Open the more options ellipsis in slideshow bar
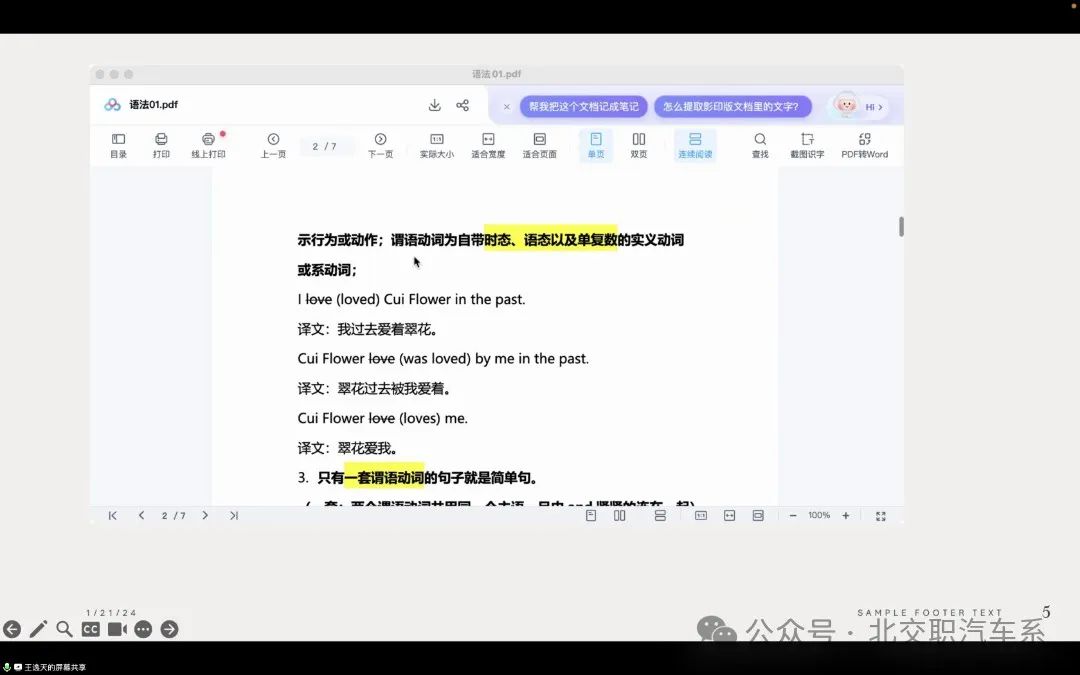The height and width of the screenshot is (675, 1080). (x=143, y=629)
